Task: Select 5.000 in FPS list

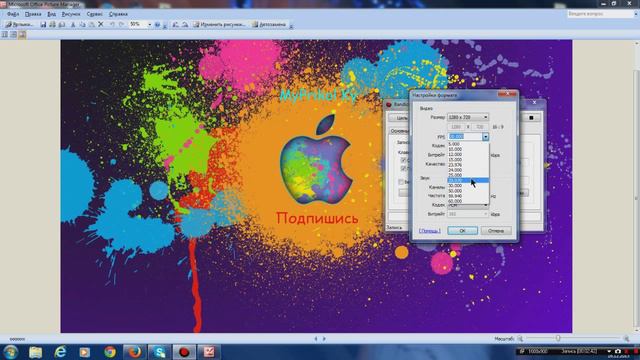Action: click(x=468, y=144)
